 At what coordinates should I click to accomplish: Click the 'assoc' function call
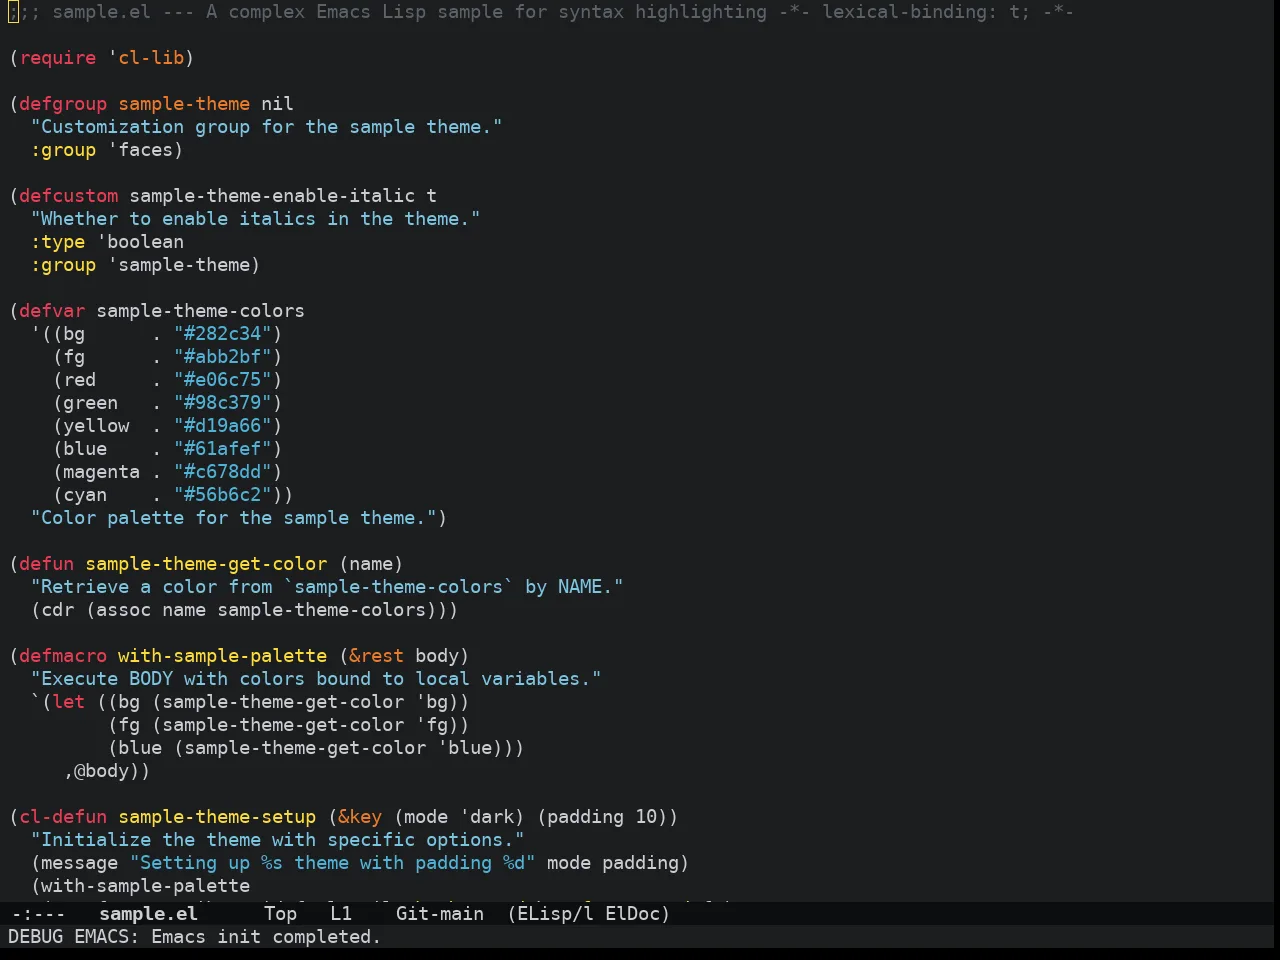tap(124, 610)
